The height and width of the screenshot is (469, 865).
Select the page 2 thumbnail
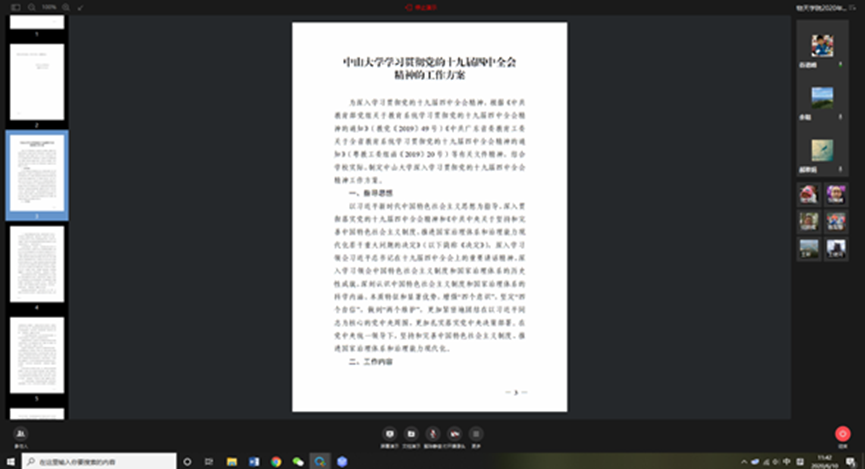point(37,83)
